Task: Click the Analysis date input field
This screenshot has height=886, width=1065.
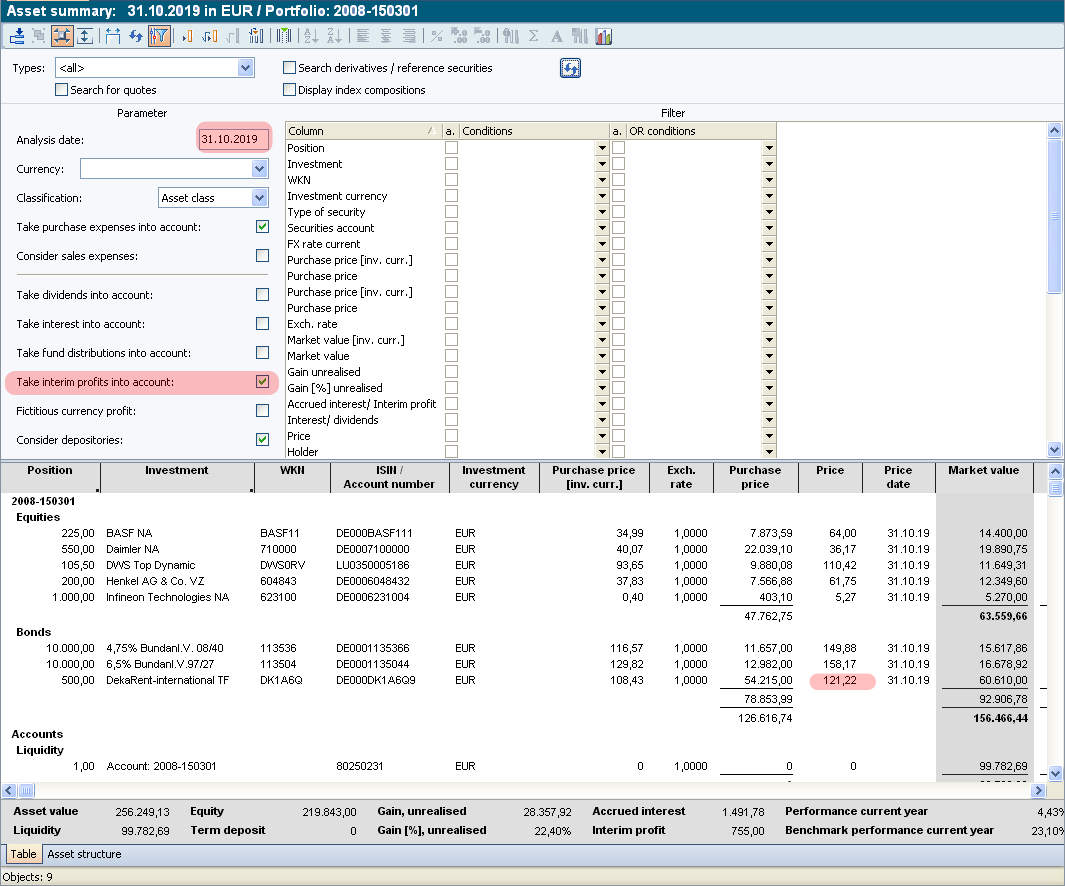Action: [x=234, y=140]
